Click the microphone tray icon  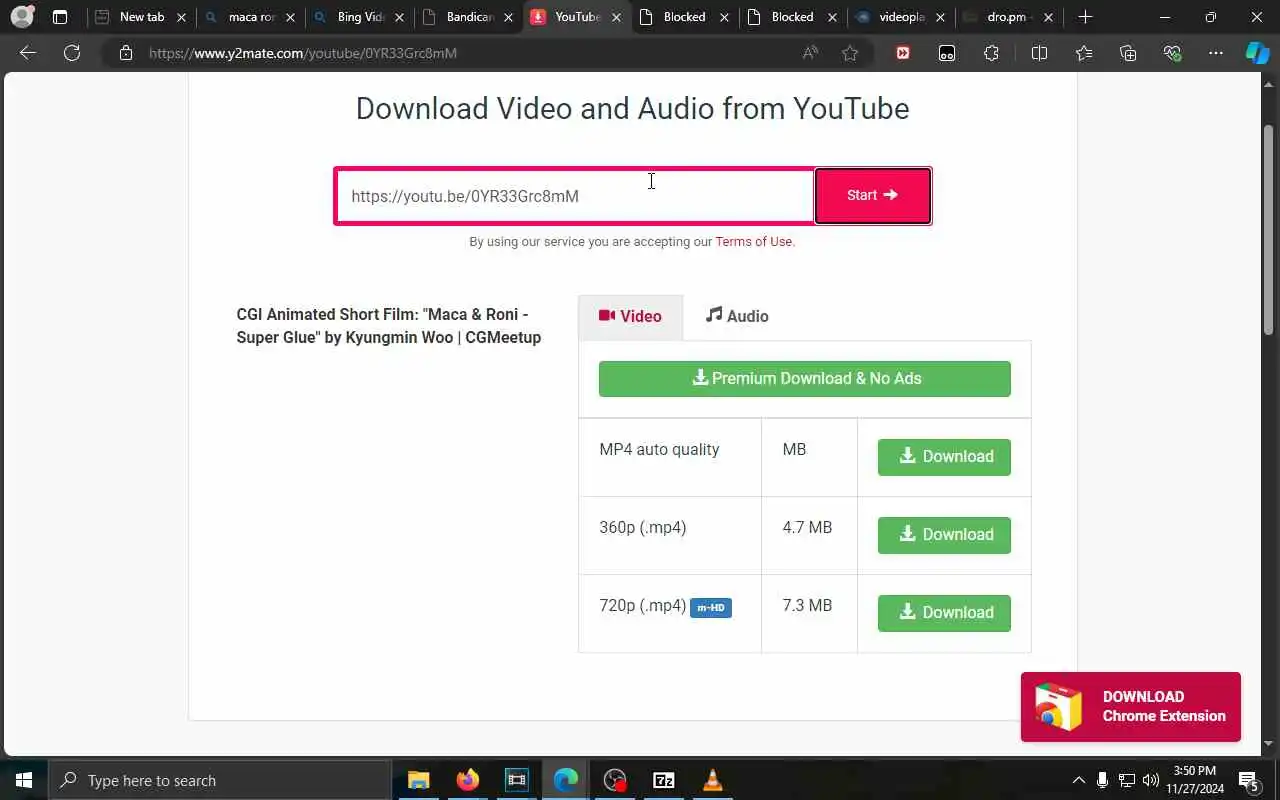click(1102, 780)
